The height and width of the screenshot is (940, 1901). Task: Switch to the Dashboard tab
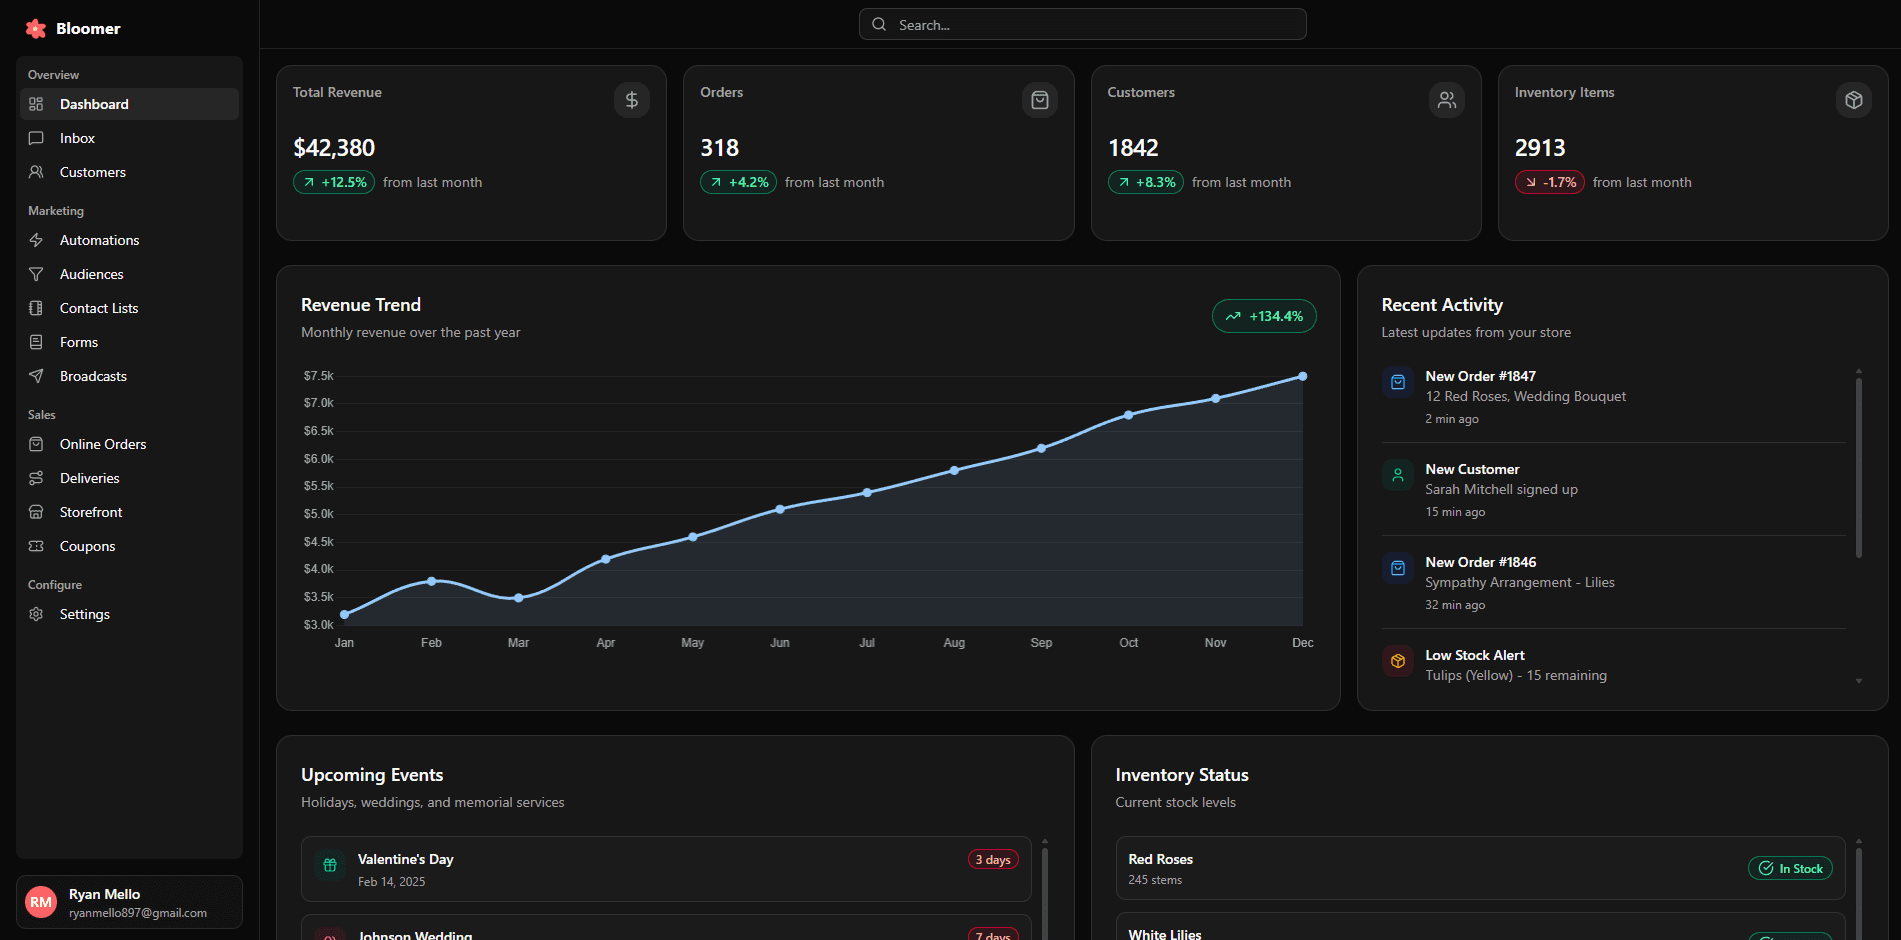(94, 104)
